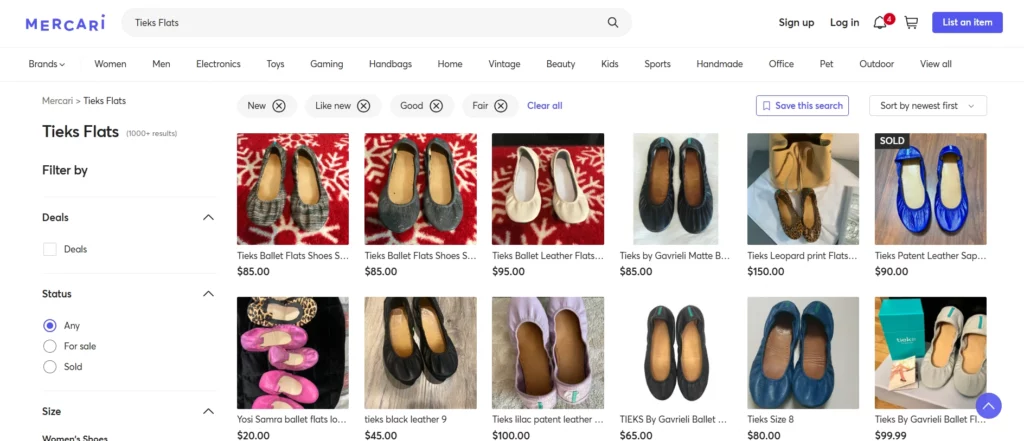
Task: Open the Tieks By Gavrieli $99.99 listing
Action: coord(931,353)
